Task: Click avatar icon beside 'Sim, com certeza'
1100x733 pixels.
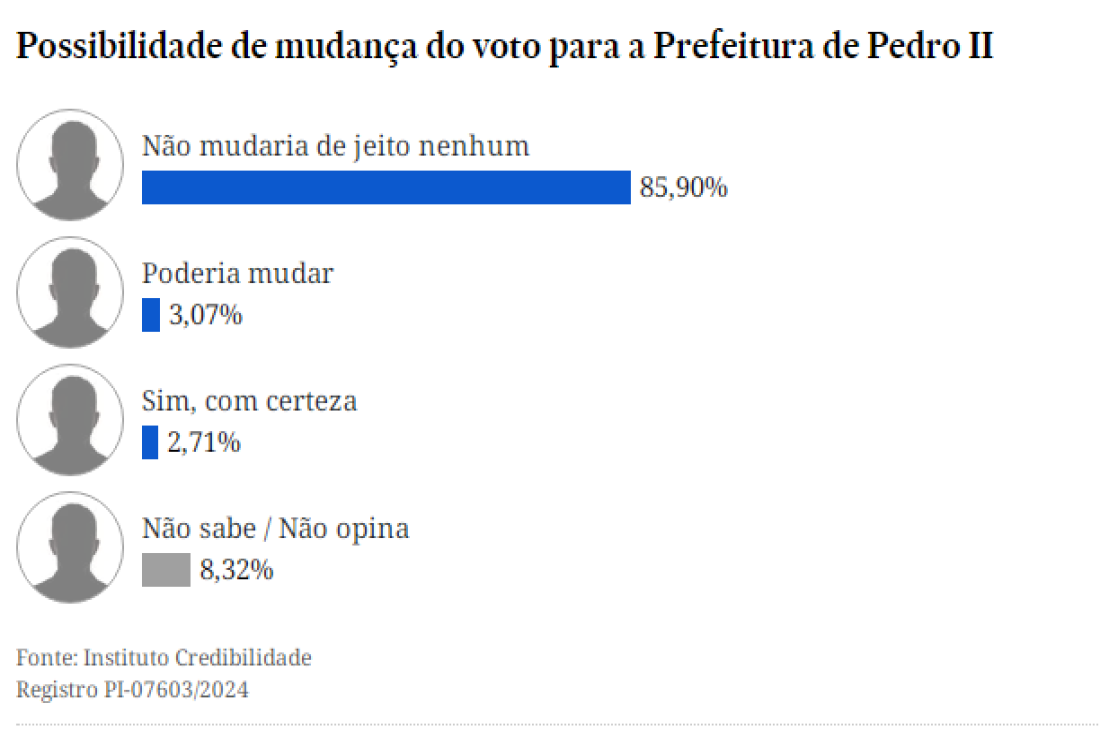Action: [70, 419]
